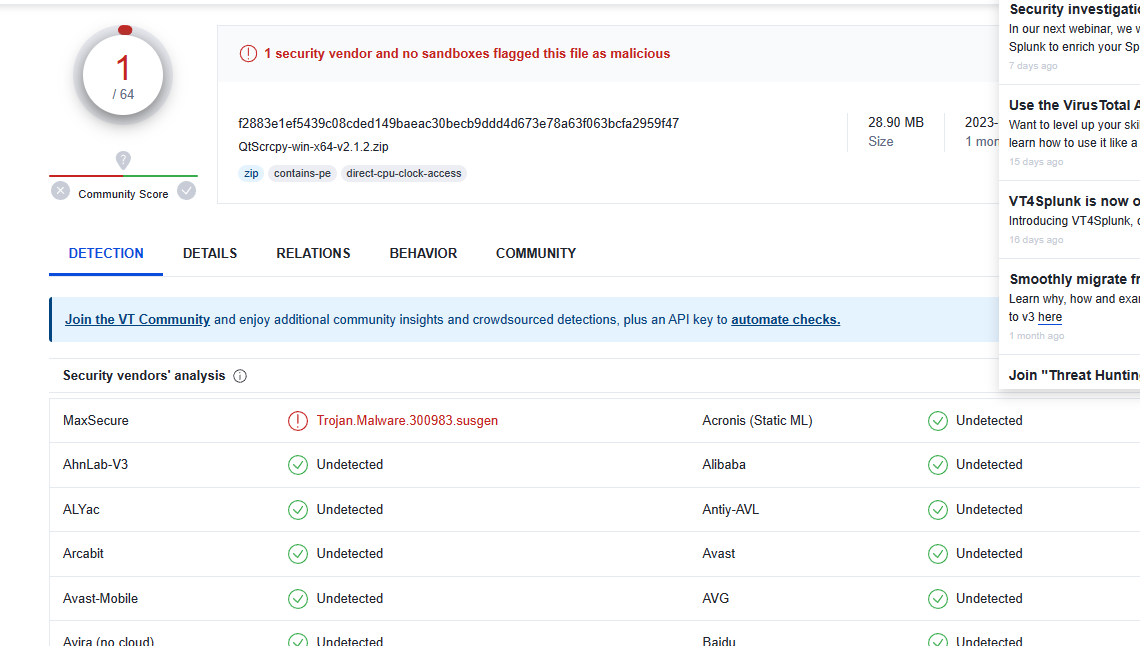Click the Undetected icon beside AhnLab-V3
This screenshot has height=646, width=1140.
(x=297, y=464)
